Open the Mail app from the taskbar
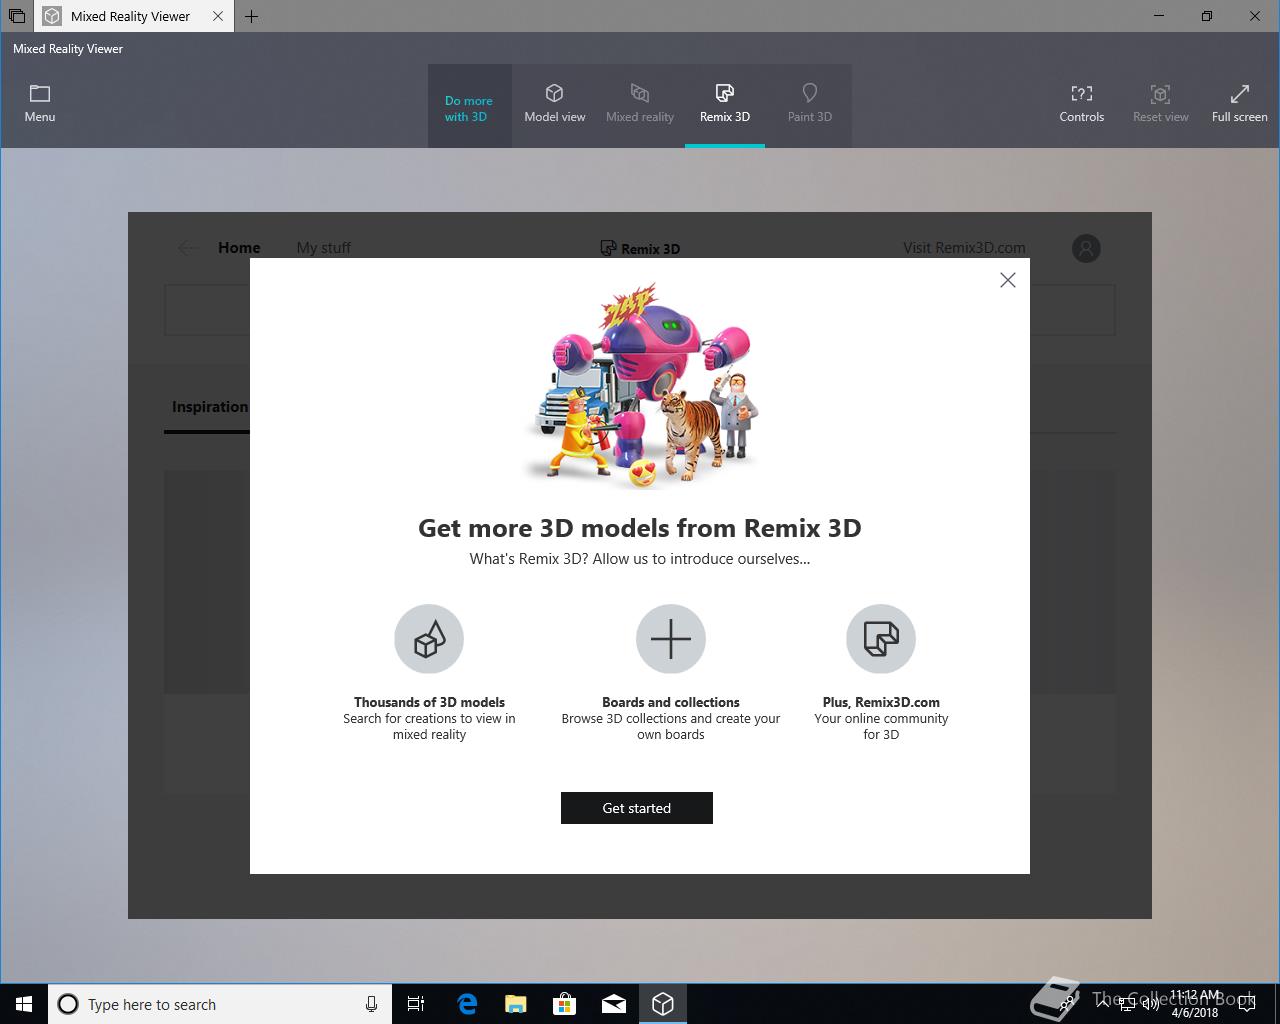1280x1024 pixels. (x=614, y=1004)
